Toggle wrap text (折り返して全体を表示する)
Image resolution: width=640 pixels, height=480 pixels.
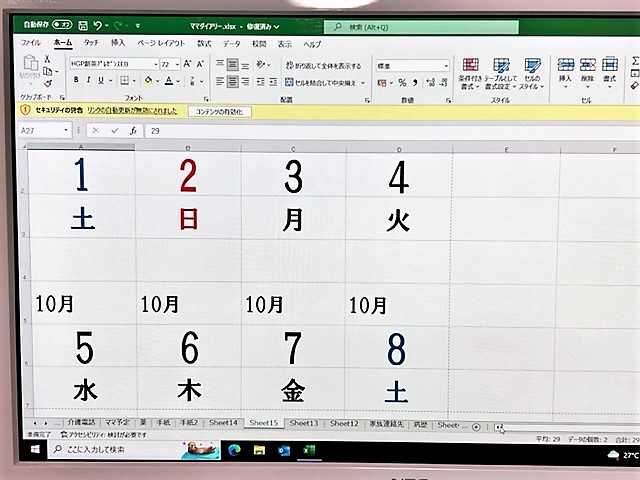[x=323, y=65]
